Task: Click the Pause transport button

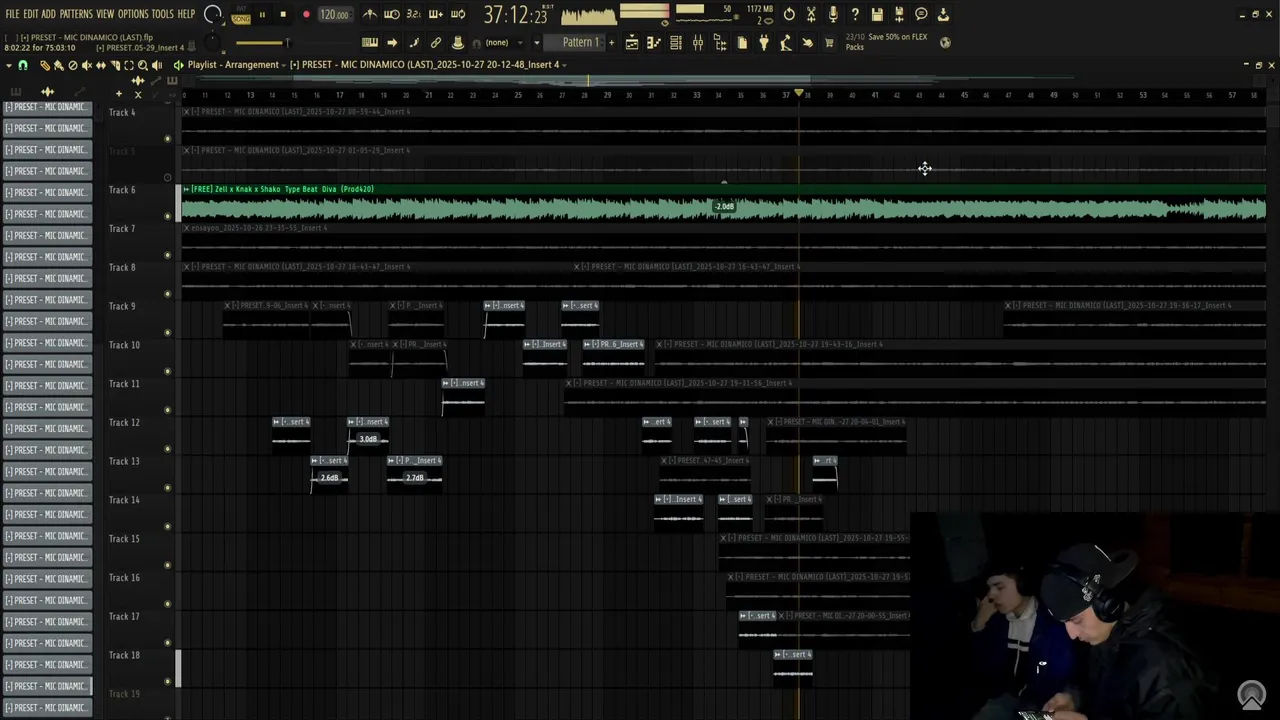Action: tap(262, 15)
